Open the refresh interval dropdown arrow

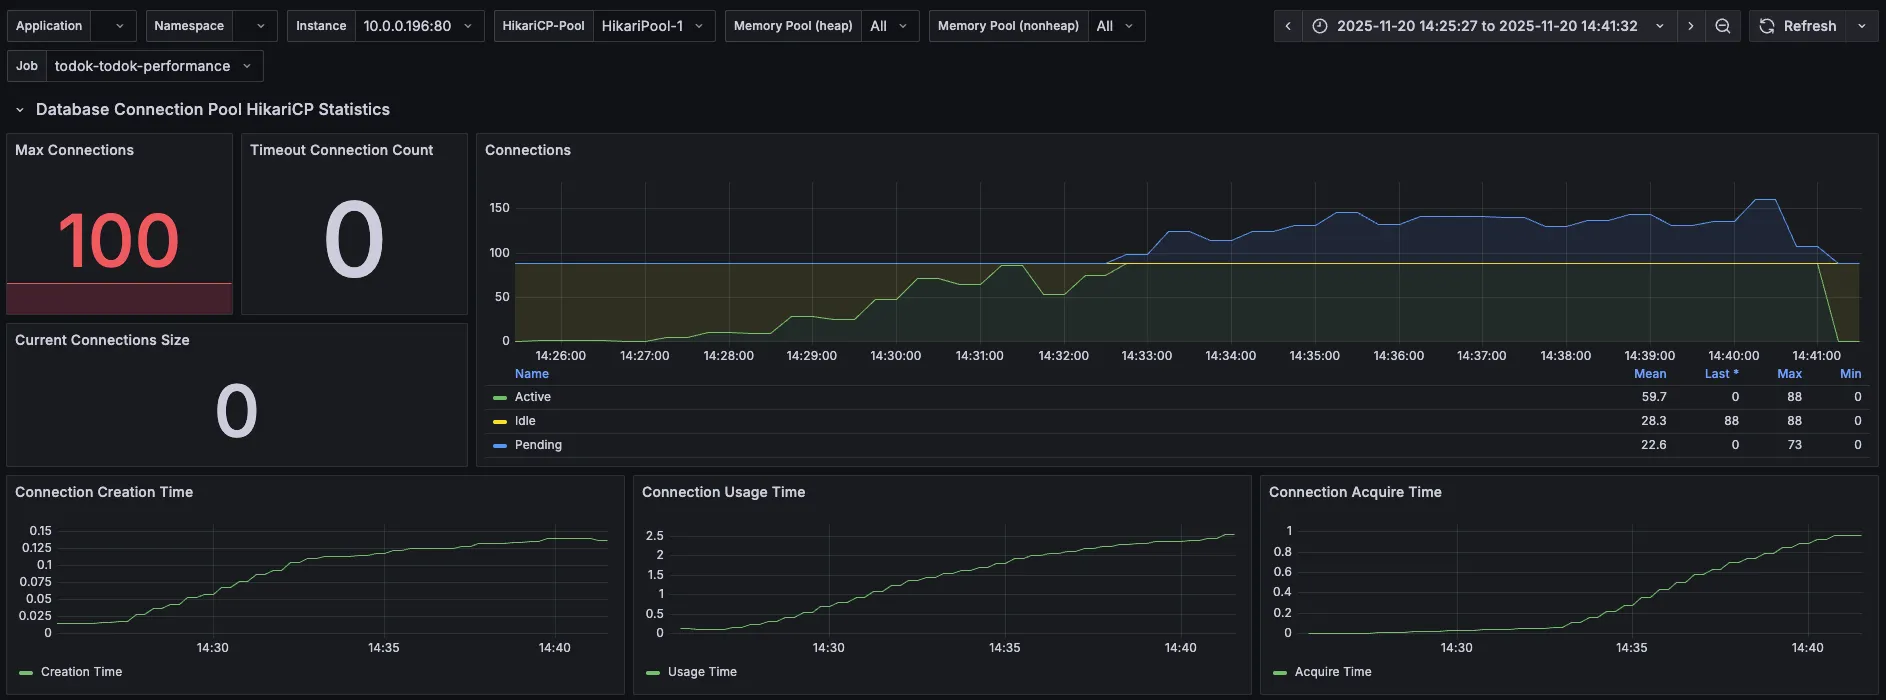click(x=1862, y=26)
